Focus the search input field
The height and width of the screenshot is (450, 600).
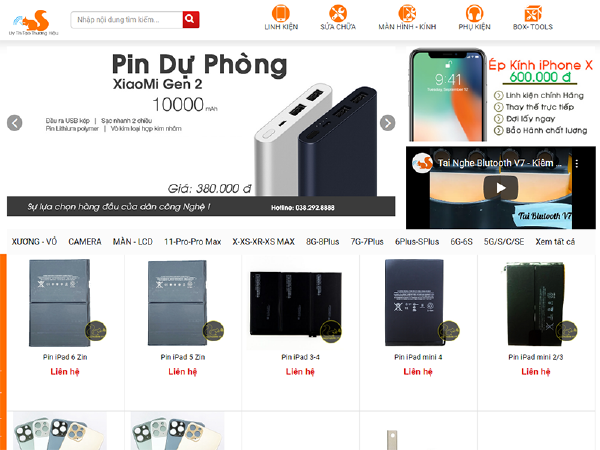pos(127,20)
